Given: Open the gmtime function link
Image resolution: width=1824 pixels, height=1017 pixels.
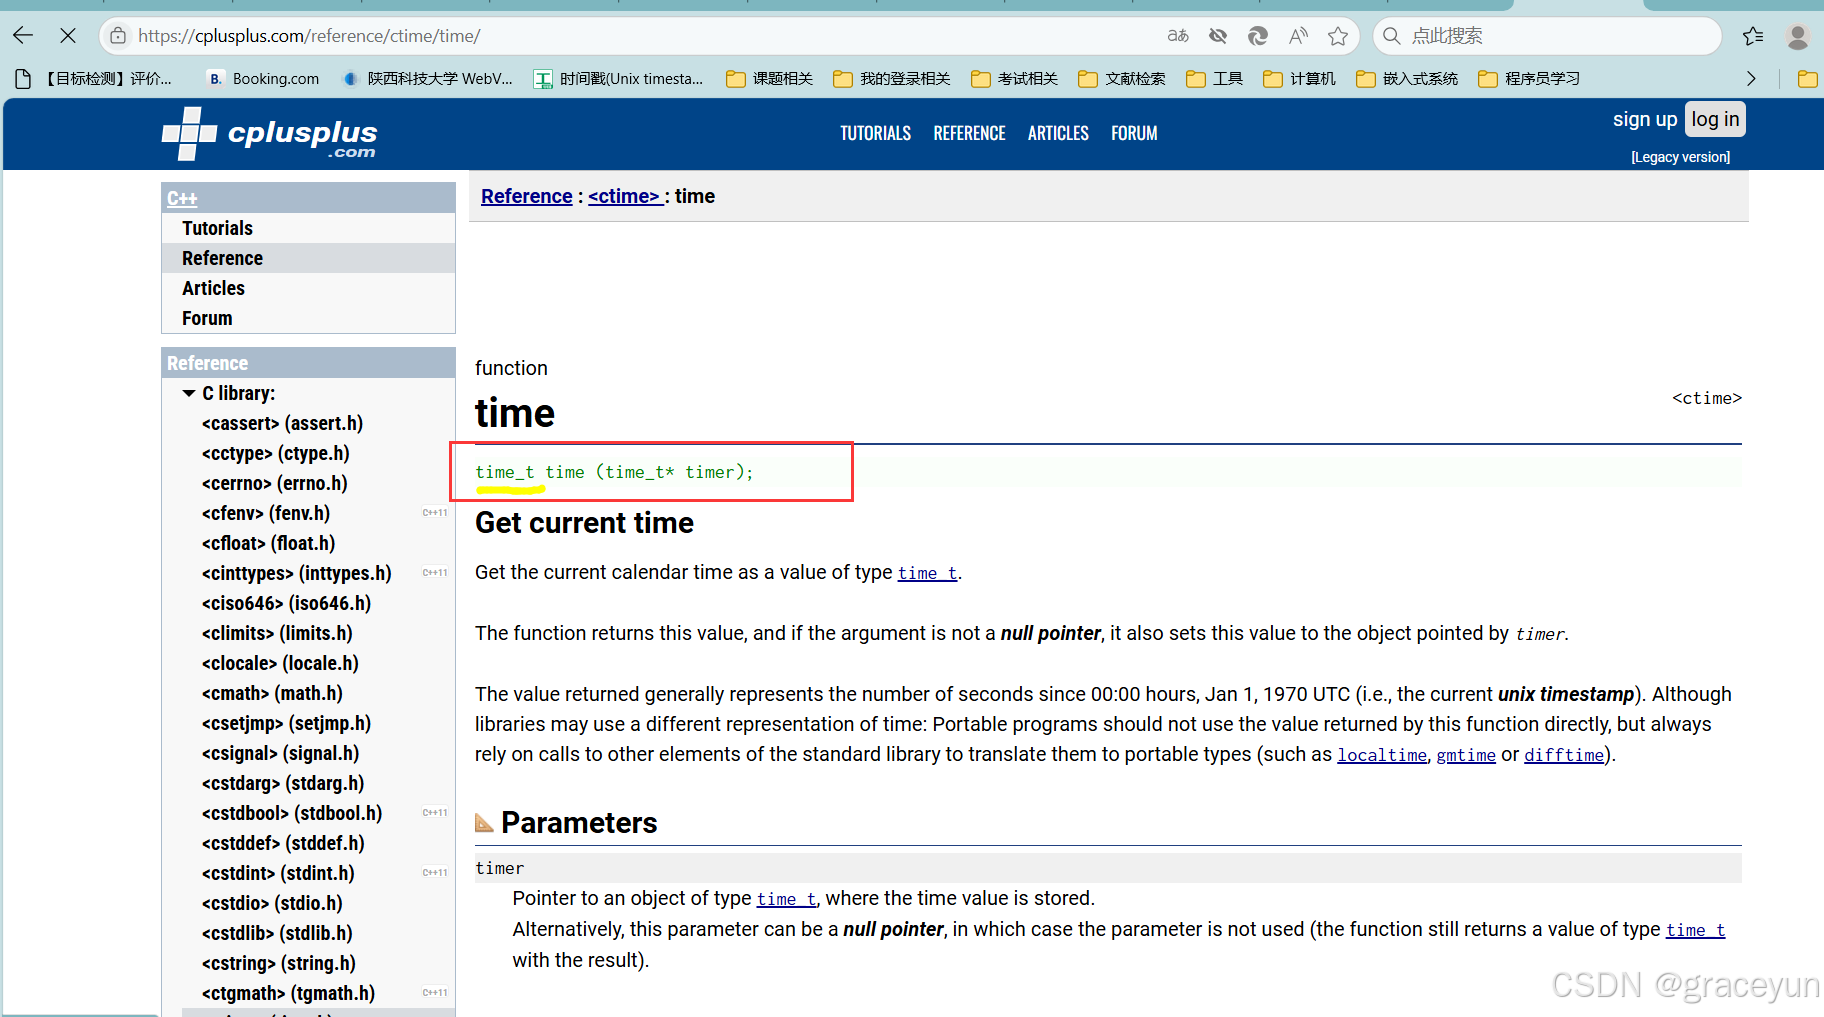Looking at the screenshot, I should coord(1466,755).
